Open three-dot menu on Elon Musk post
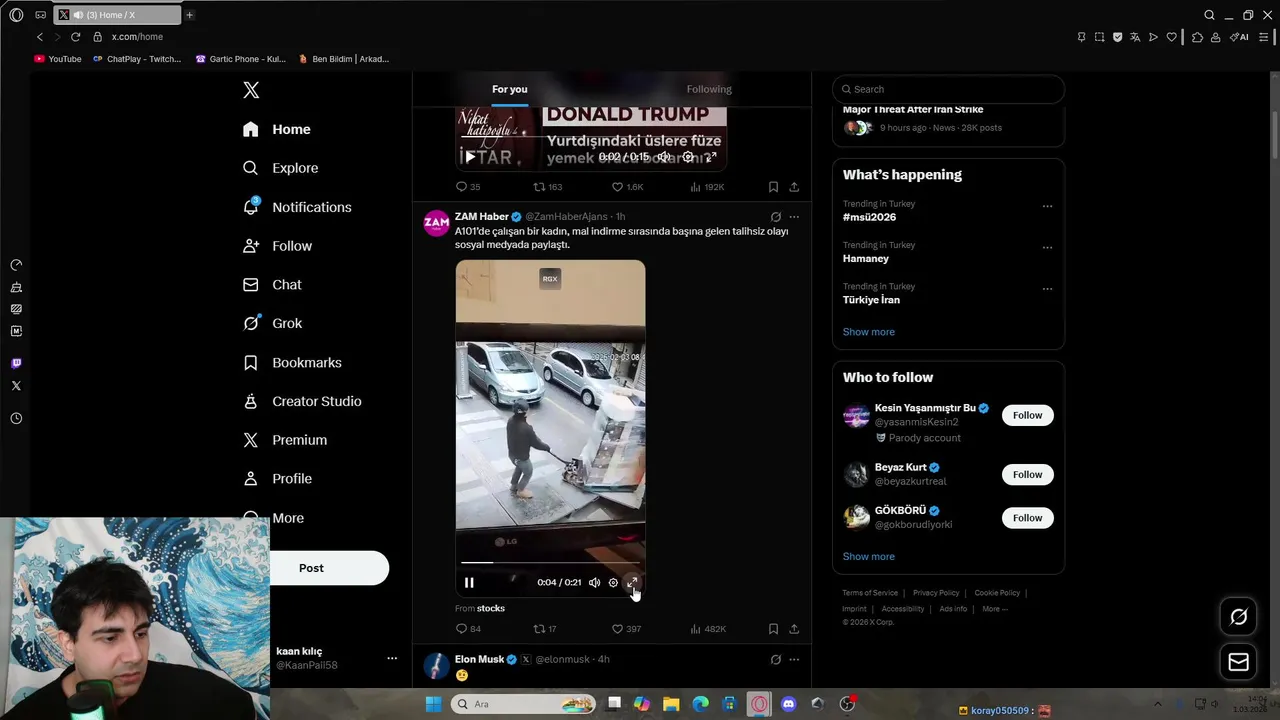The width and height of the screenshot is (1280, 720). pos(794,660)
